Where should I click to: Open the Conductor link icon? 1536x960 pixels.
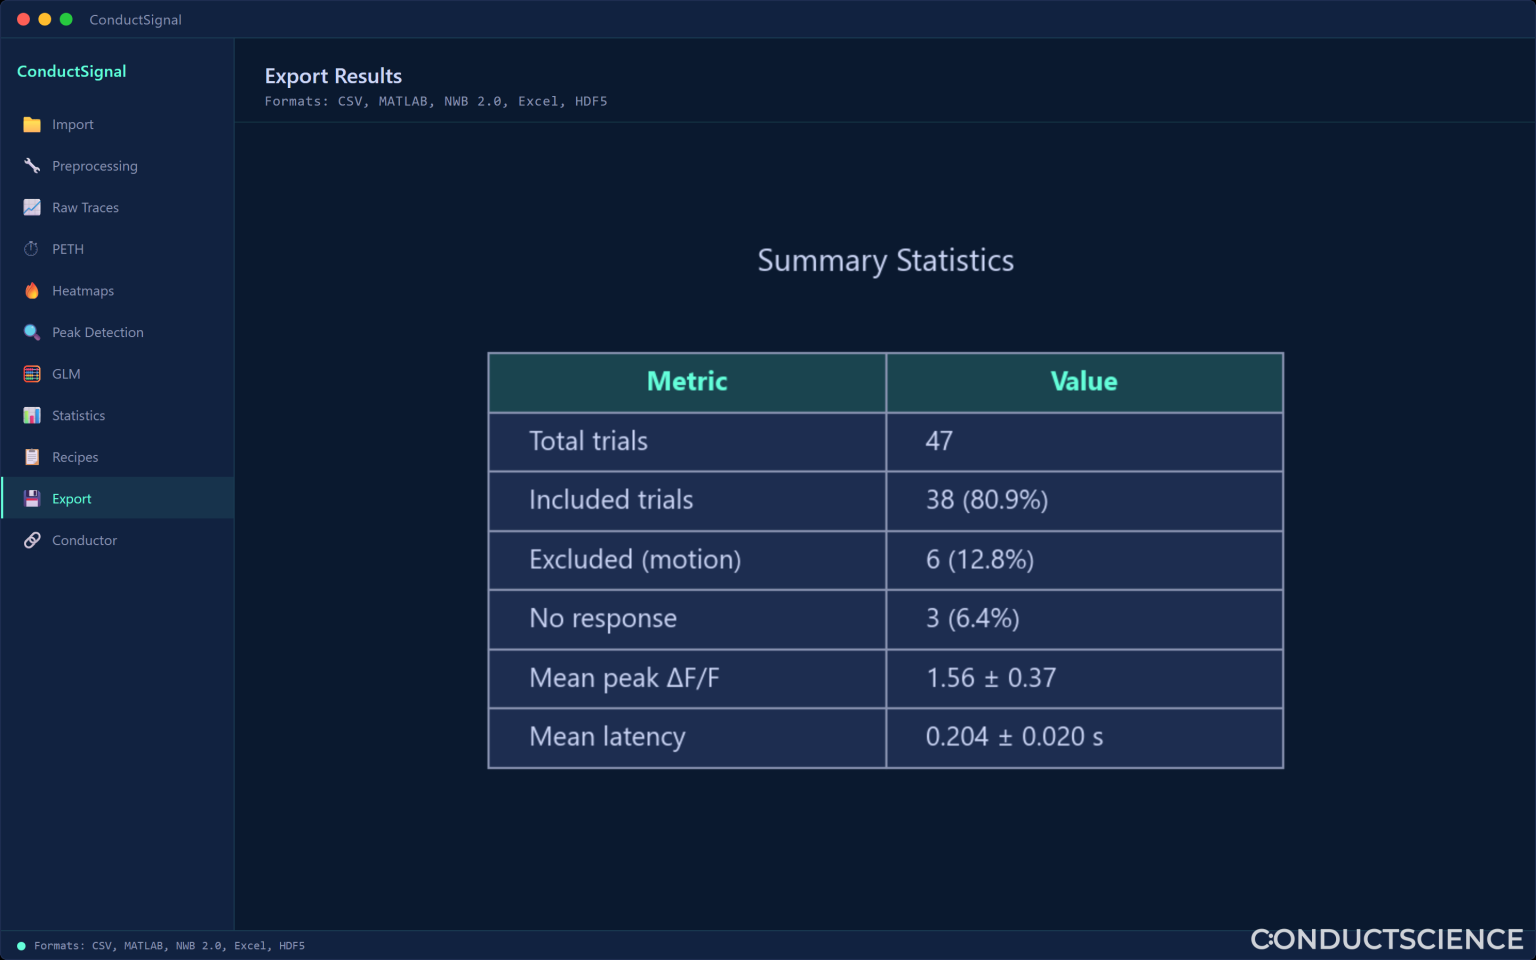tap(32, 540)
